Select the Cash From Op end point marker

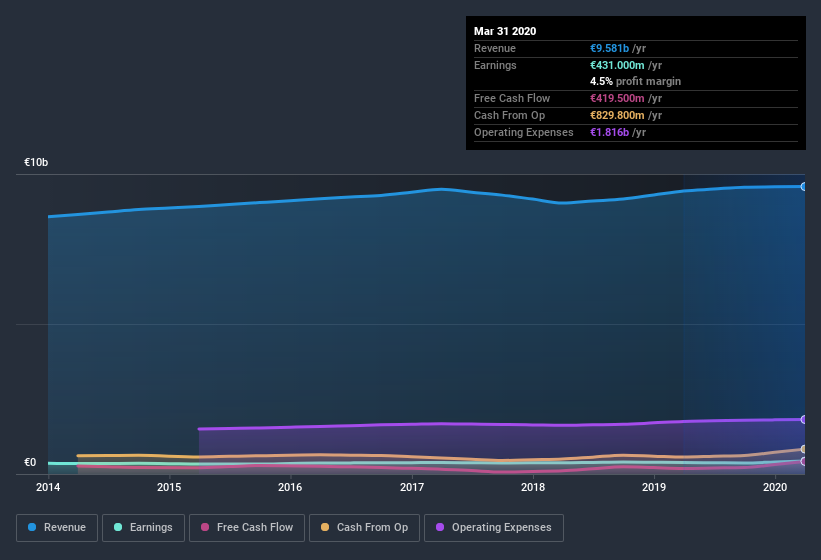click(x=803, y=449)
